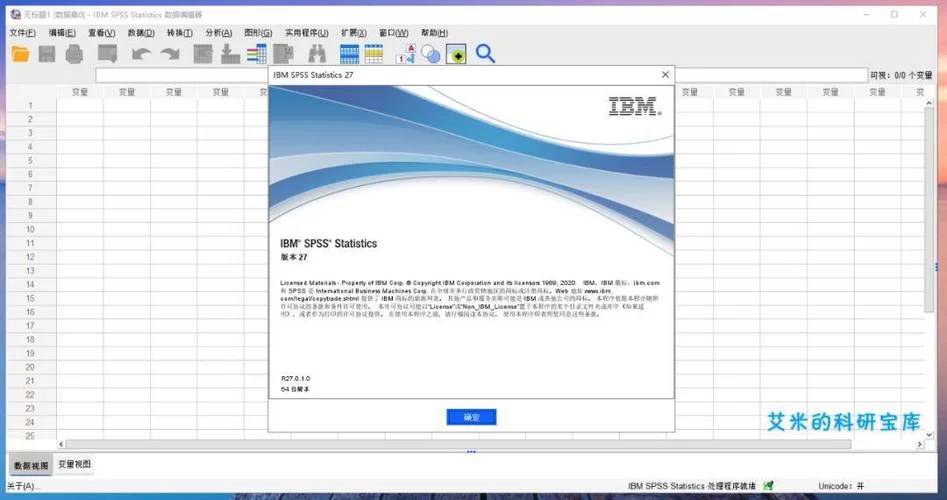Select row header 10
947x500 pixels.
[x=31, y=229]
